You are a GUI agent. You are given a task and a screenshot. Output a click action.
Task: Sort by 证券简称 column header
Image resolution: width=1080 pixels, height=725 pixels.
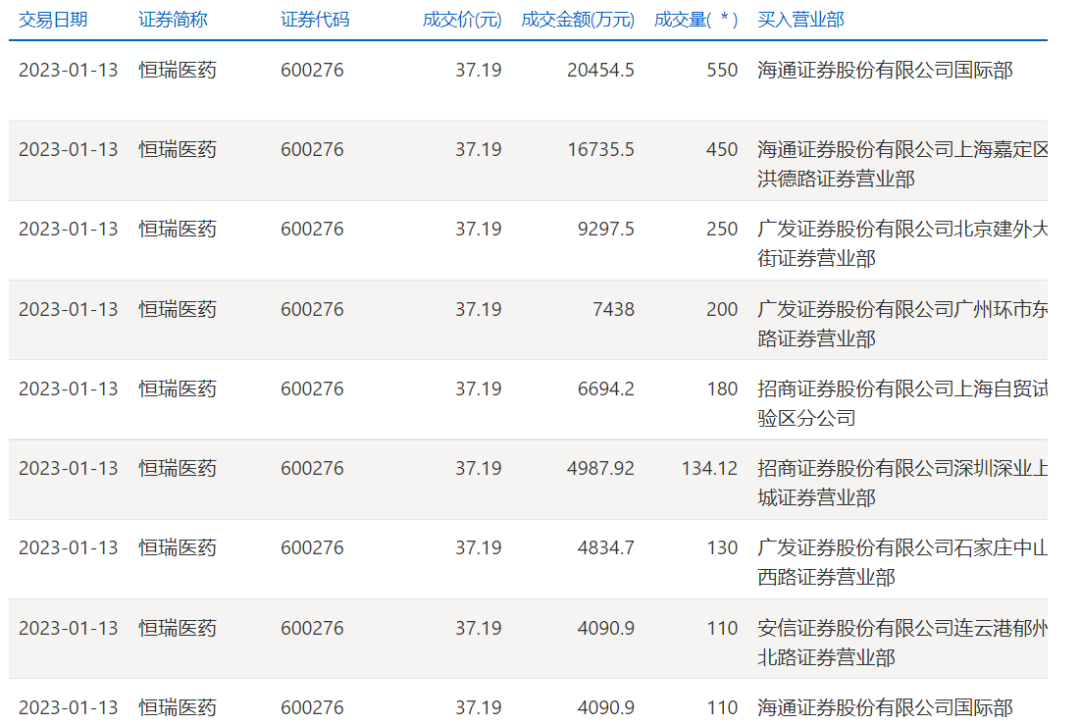[173, 20]
